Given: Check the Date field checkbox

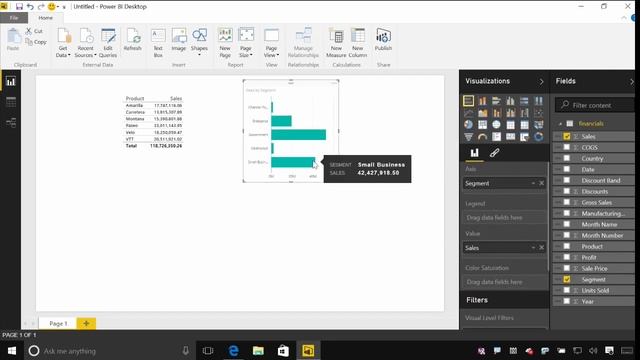Looking at the screenshot, I should (x=567, y=169).
